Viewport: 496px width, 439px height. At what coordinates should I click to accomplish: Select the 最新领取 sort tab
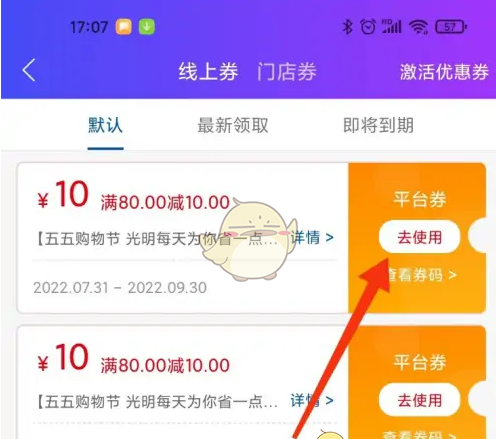(233, 125)
